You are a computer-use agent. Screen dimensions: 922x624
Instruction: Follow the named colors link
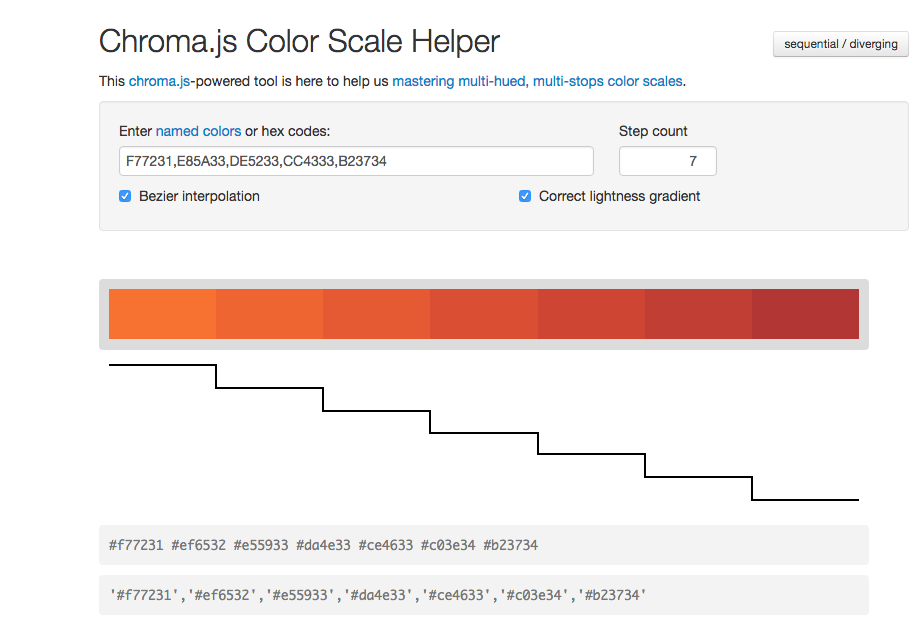tap(198, 131)
